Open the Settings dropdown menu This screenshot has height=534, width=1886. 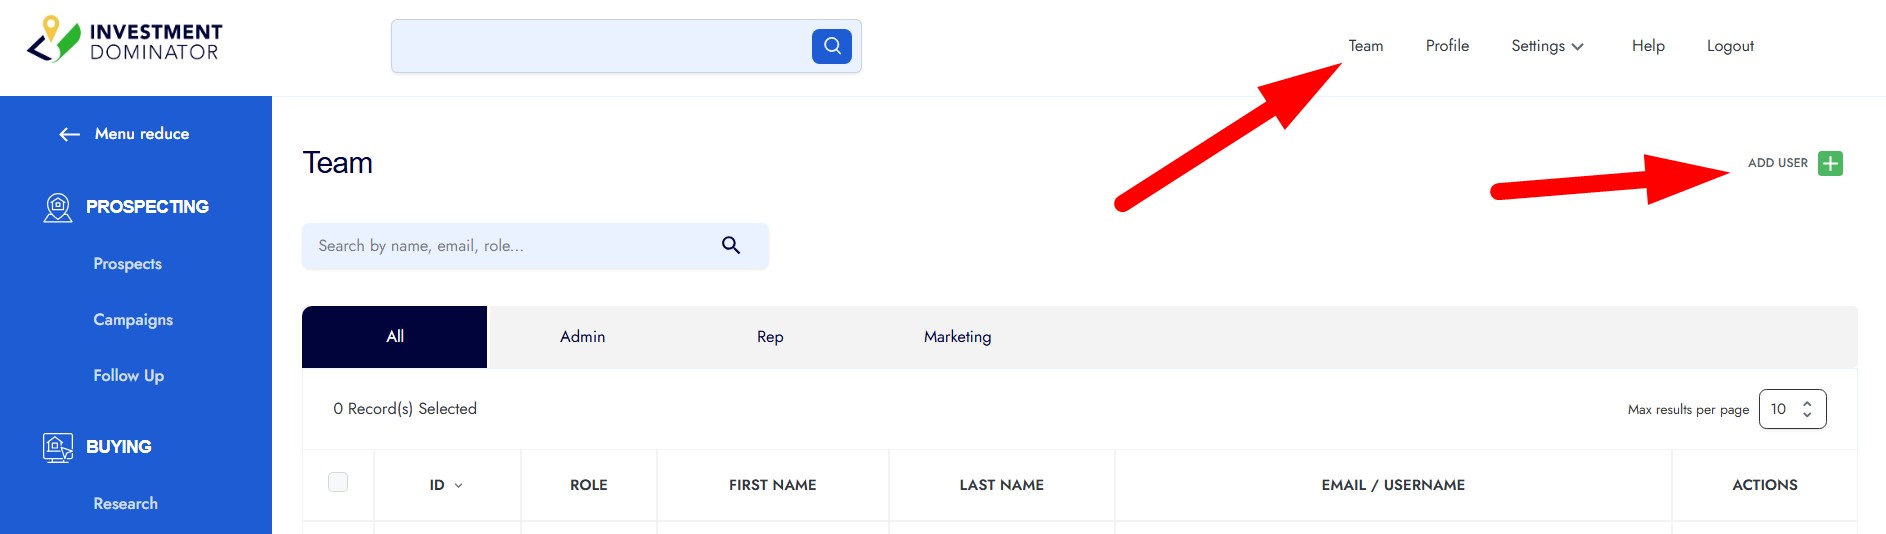1546,46
